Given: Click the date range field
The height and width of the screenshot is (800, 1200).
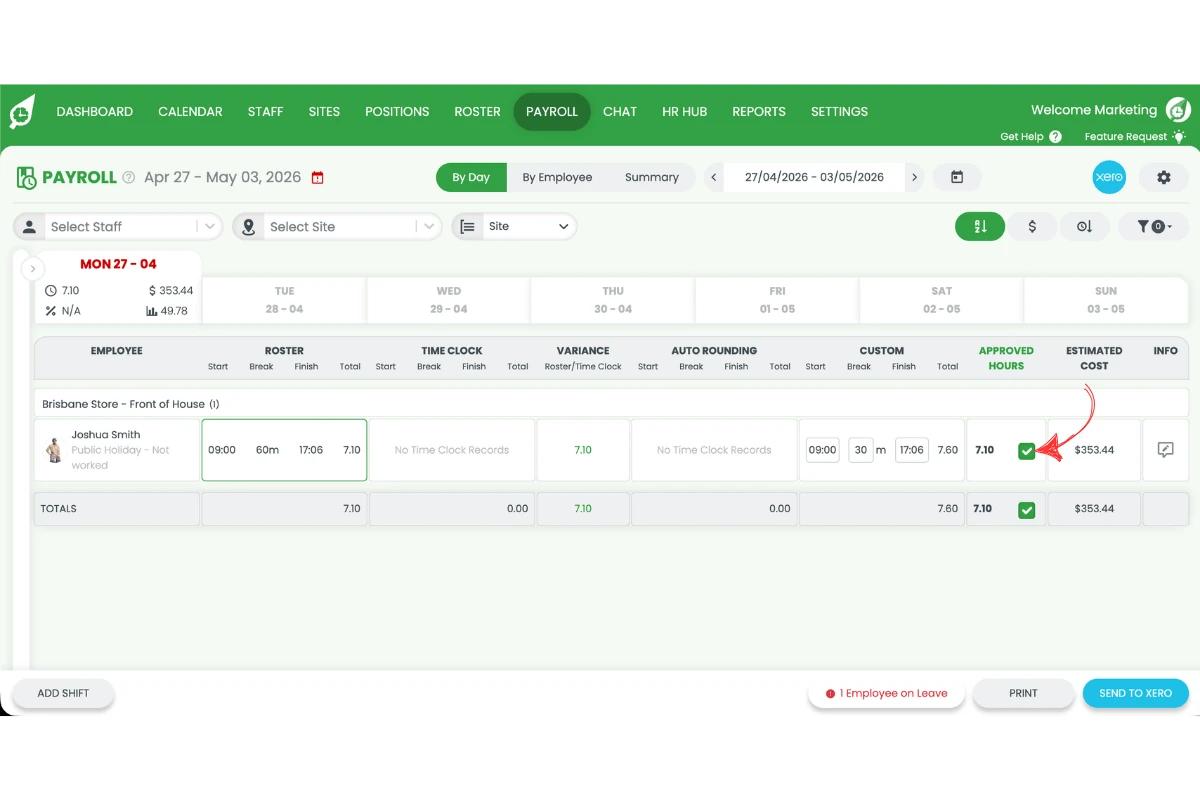Looking at the screenshot, I should (814, 177).
